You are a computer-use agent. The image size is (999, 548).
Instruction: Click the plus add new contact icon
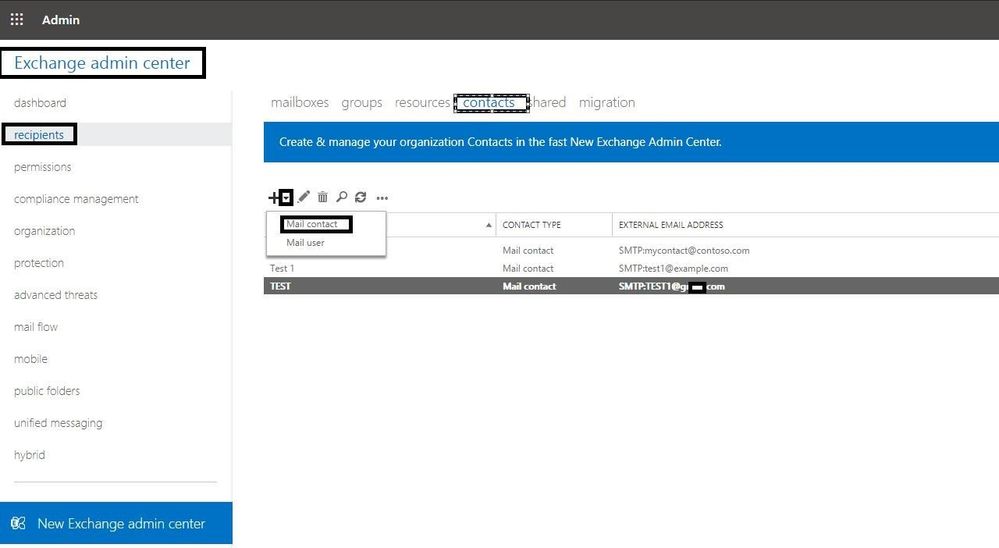[273, 198]
